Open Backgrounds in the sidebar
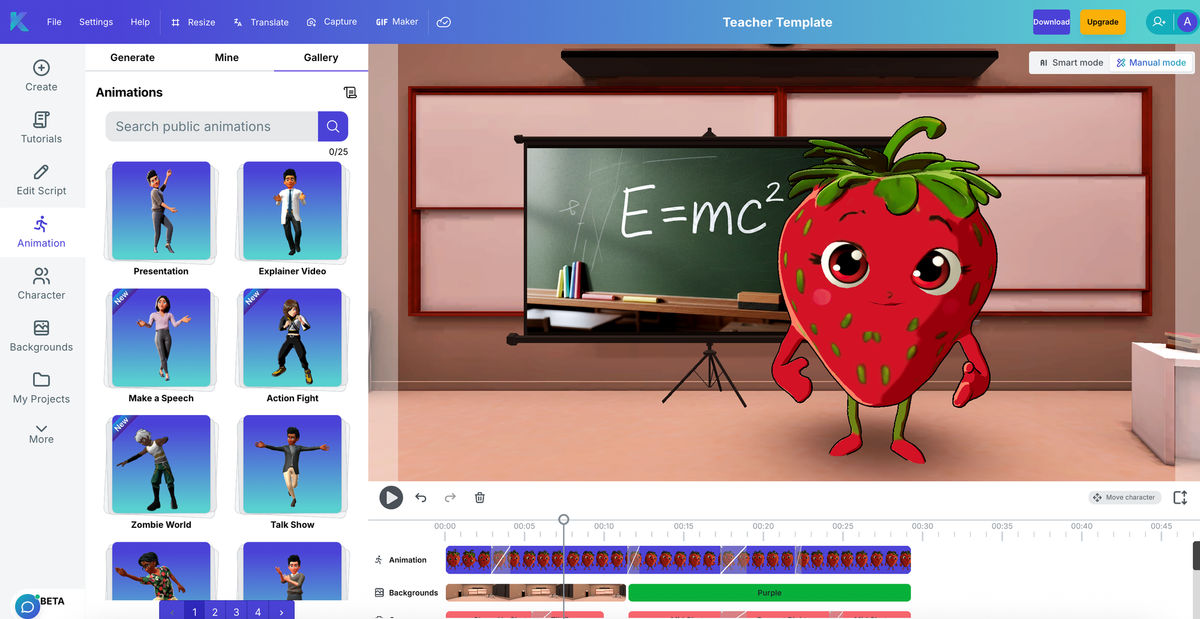 click(41, 336)
